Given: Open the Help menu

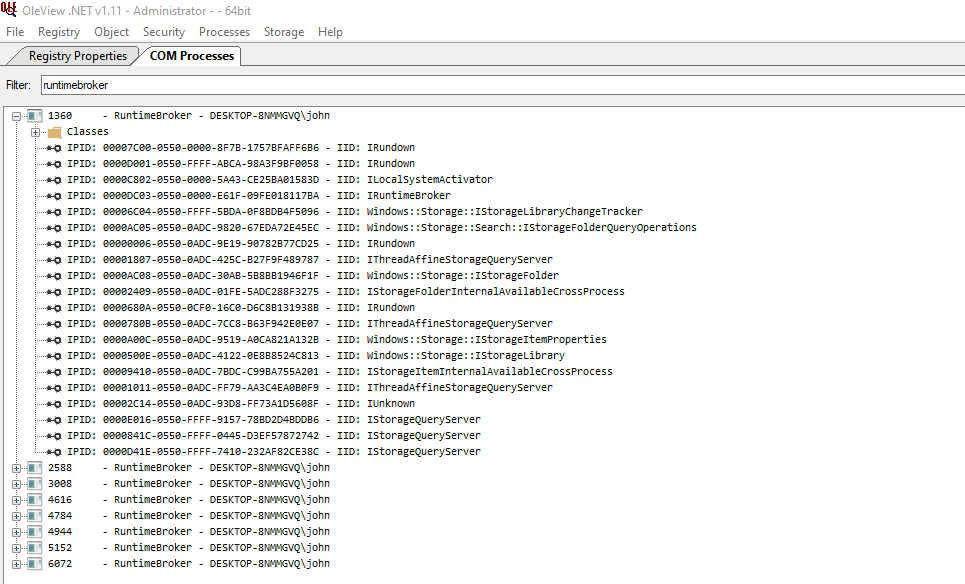Looking at the screenshot, I should click(x=330, y=31).
